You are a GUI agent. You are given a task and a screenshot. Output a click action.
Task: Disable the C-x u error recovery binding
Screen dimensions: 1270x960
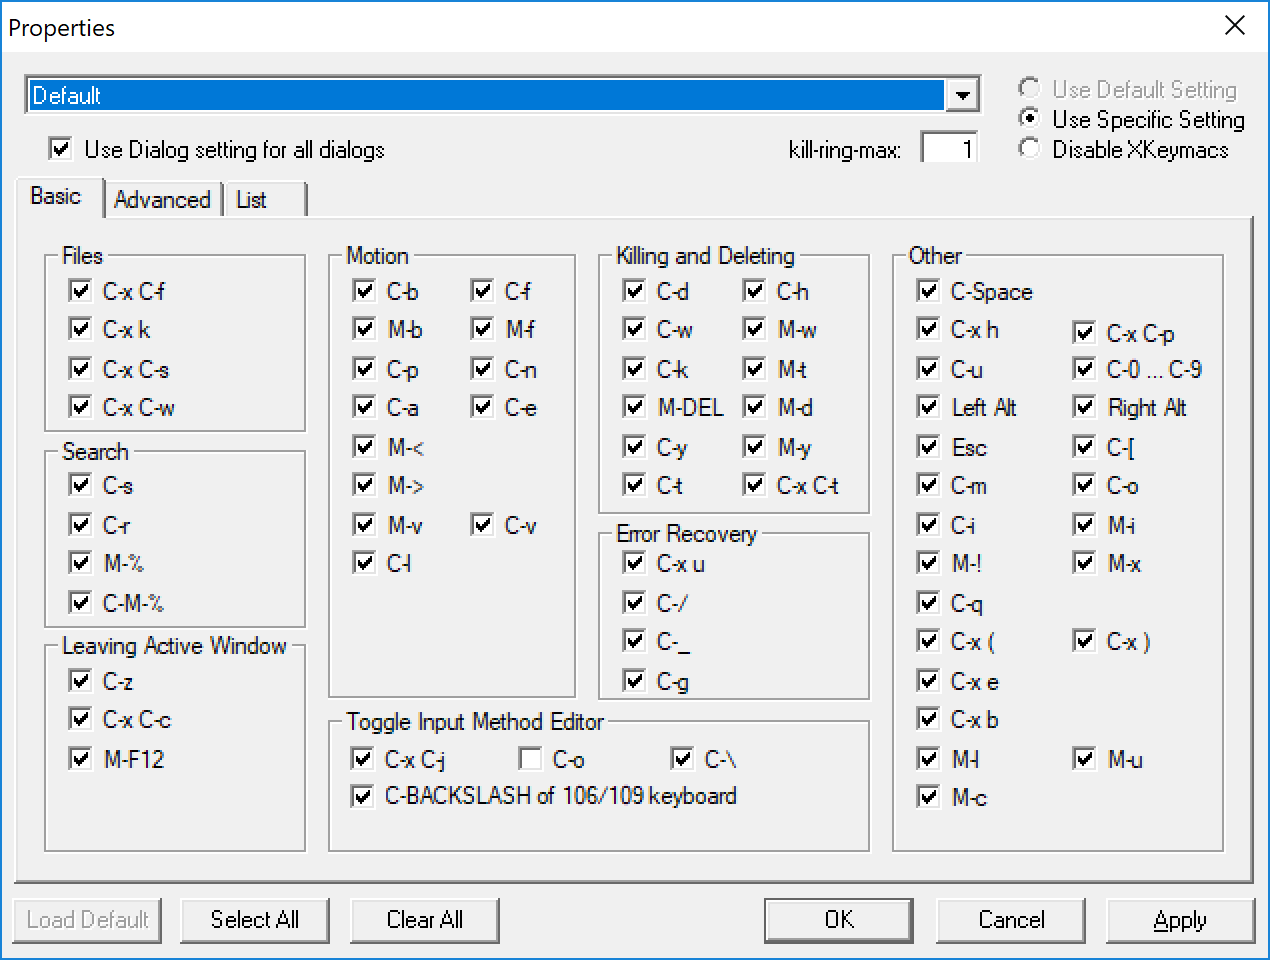point(634,563)
